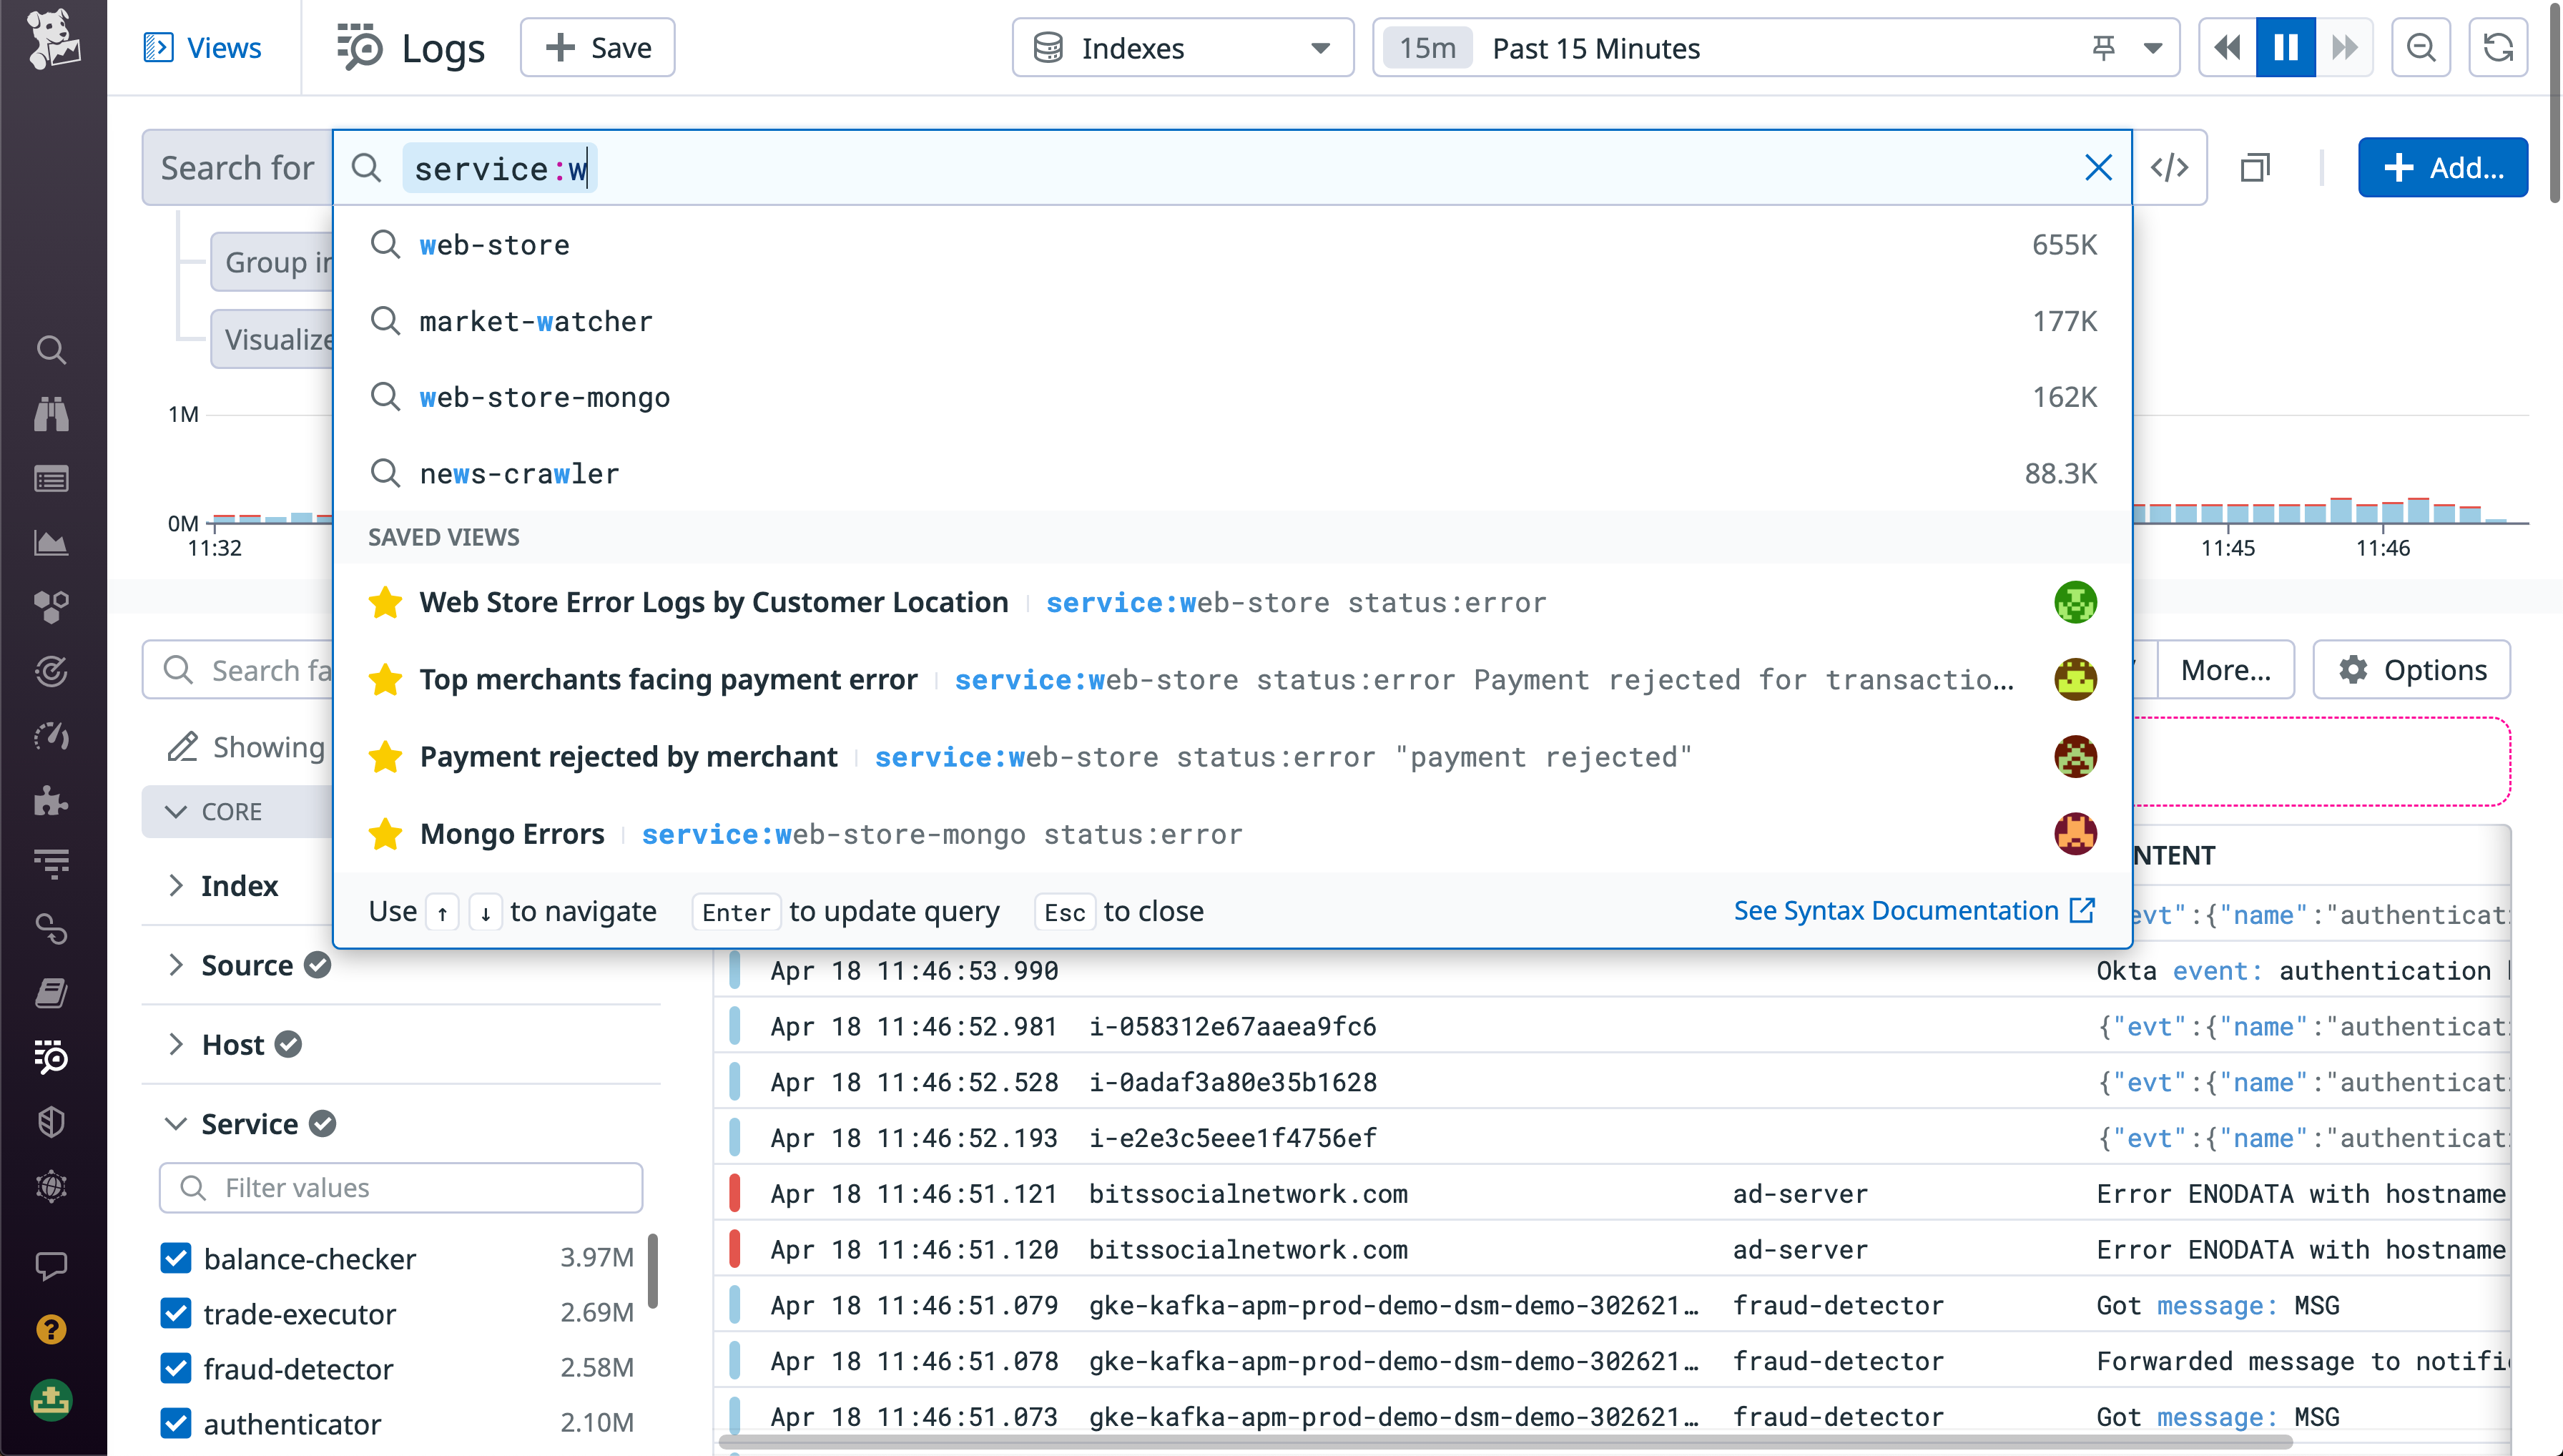
Task: Select the Dashboards chart icon in sidebar
Action: click(x=50, y=543)
